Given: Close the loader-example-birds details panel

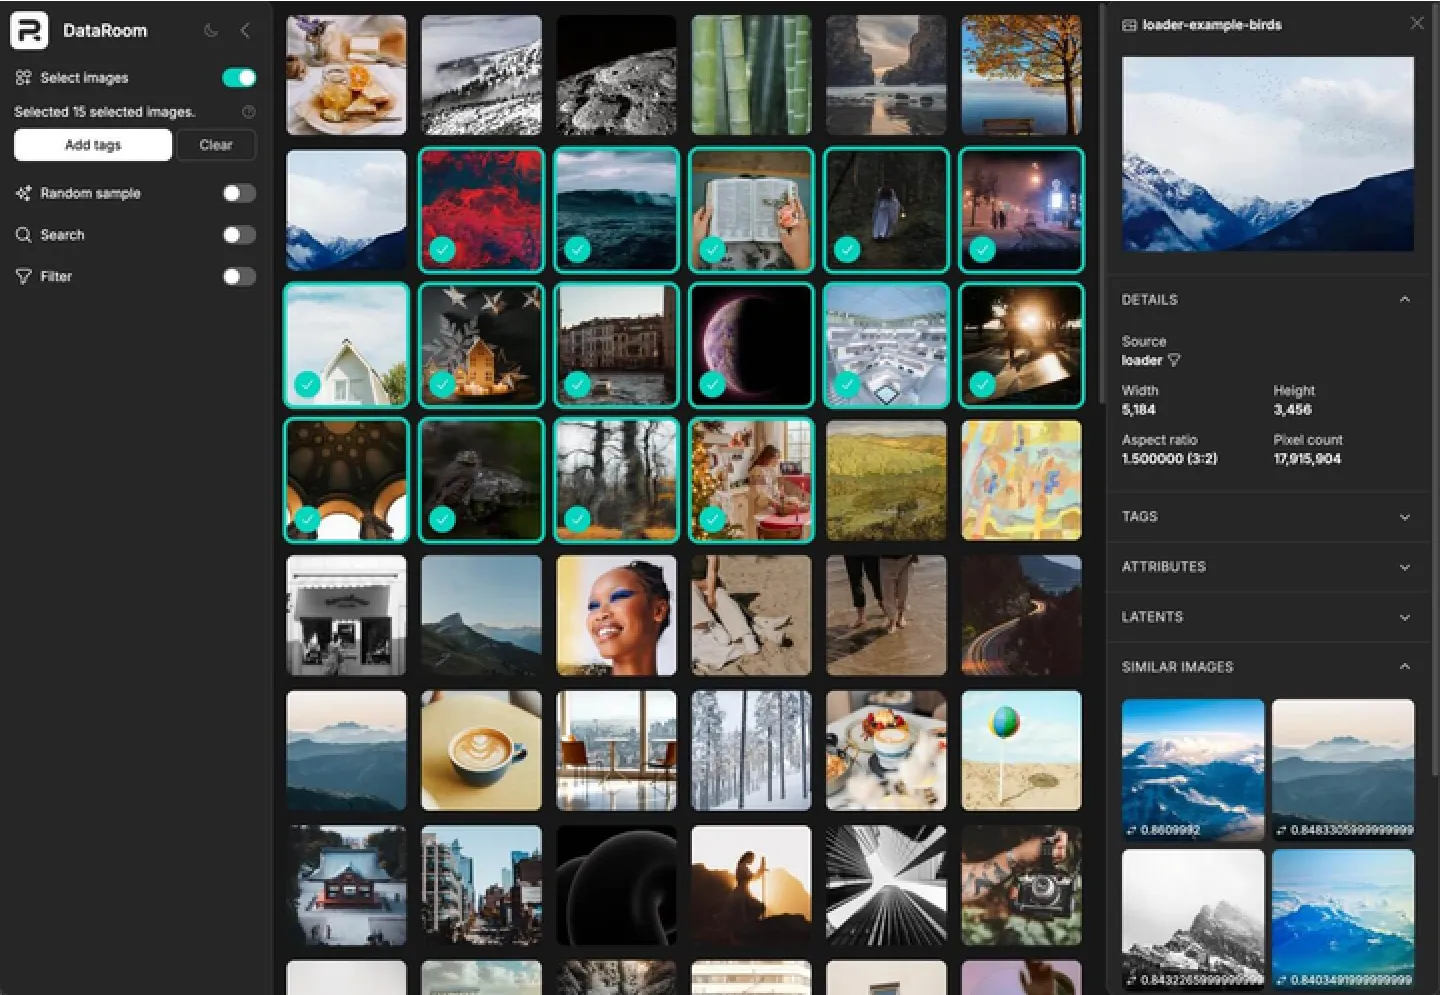Looking at the screenshot, I should pyautogui.click(x=1417, y=23).
